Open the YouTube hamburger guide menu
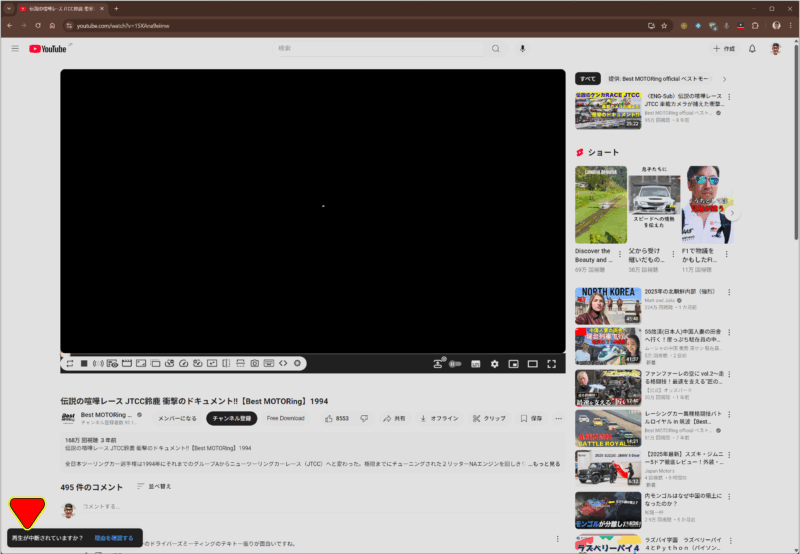 15,48
